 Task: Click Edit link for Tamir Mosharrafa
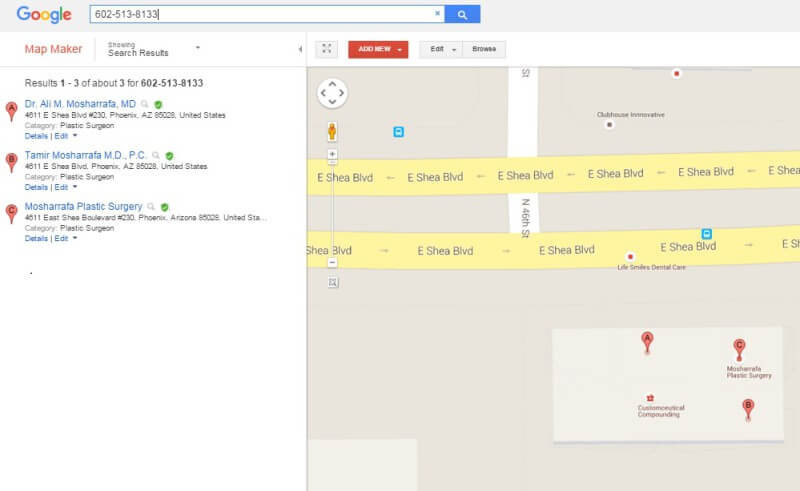(61, 187)
